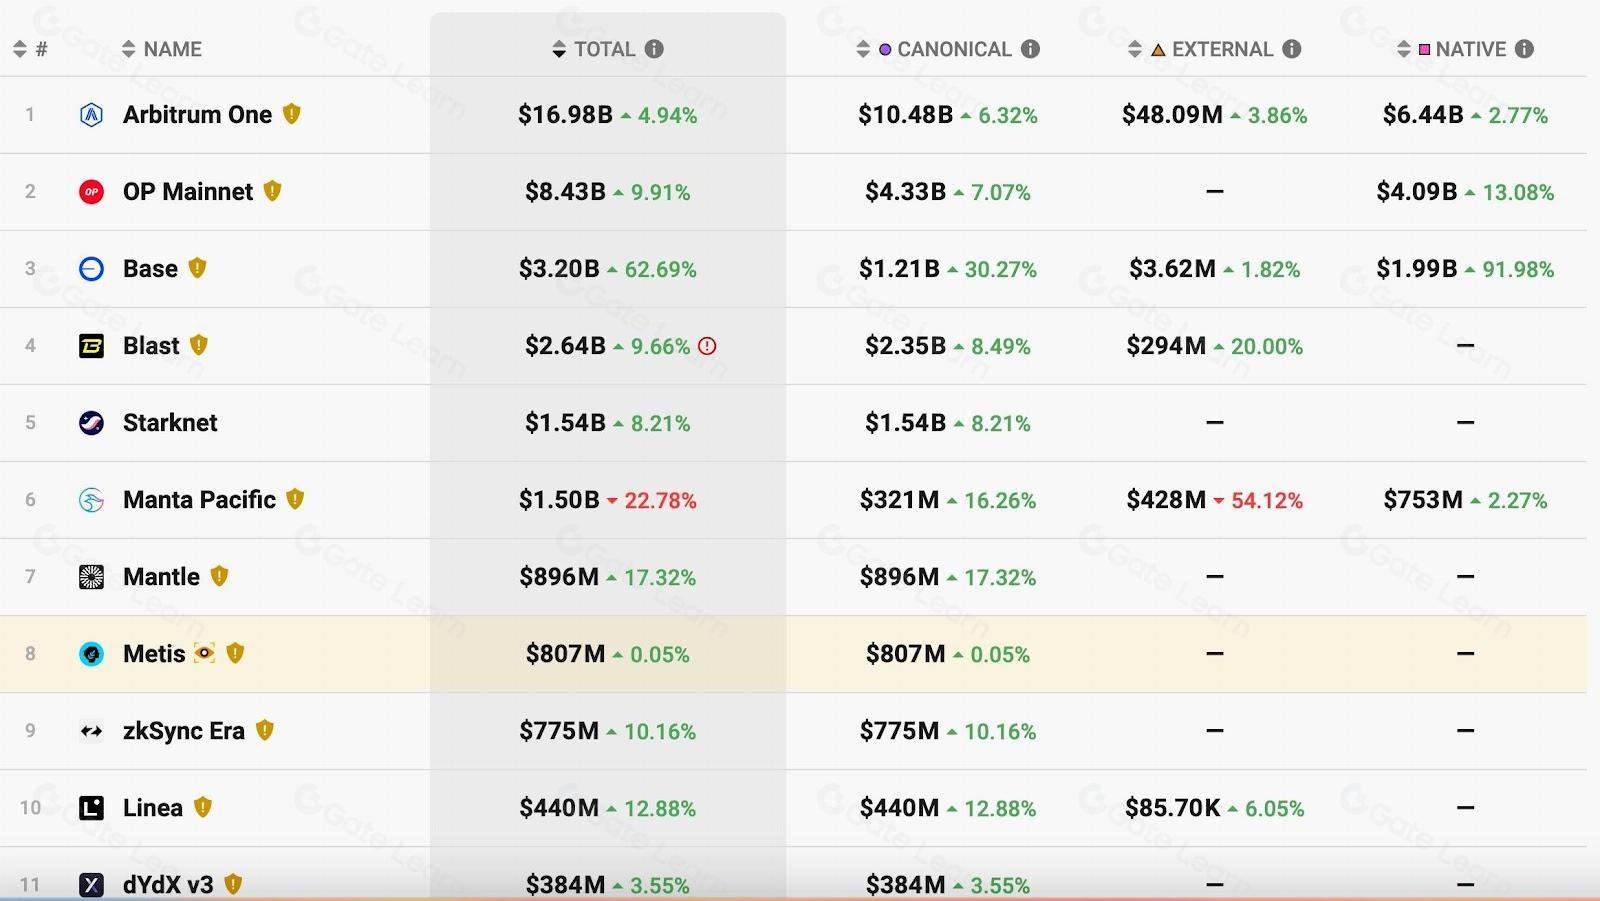Click the Starknet logo icon
Viewport: 1600px width, 901px height.
91,423
